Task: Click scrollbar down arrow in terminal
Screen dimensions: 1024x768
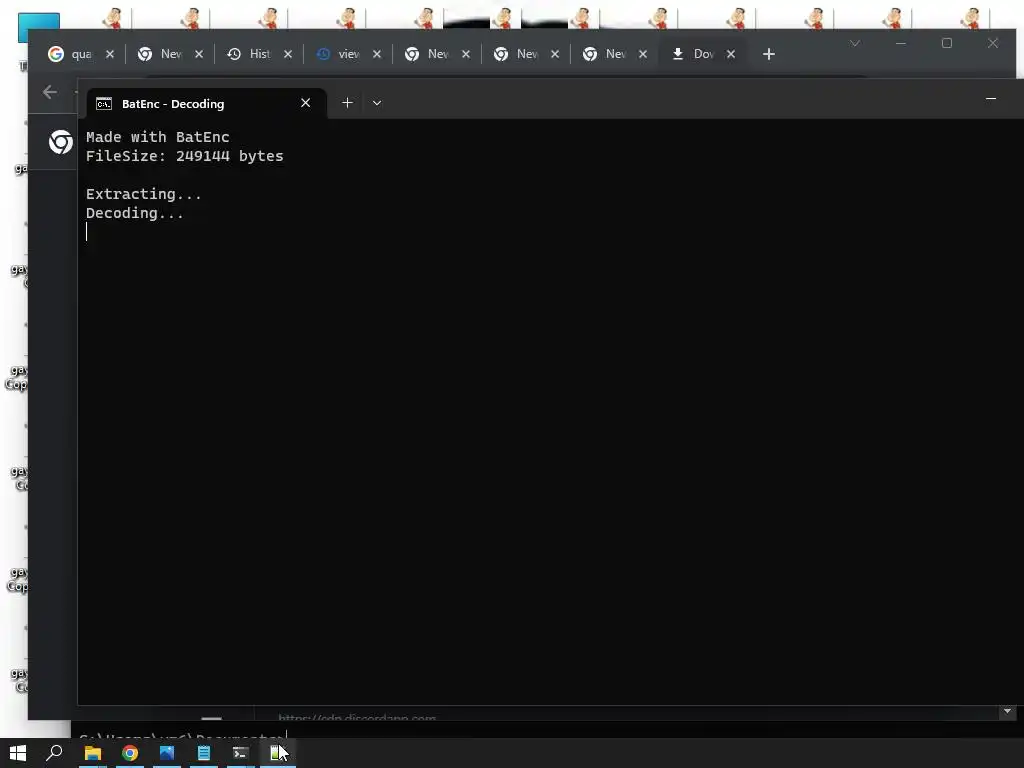Action: pos(1007,711)
